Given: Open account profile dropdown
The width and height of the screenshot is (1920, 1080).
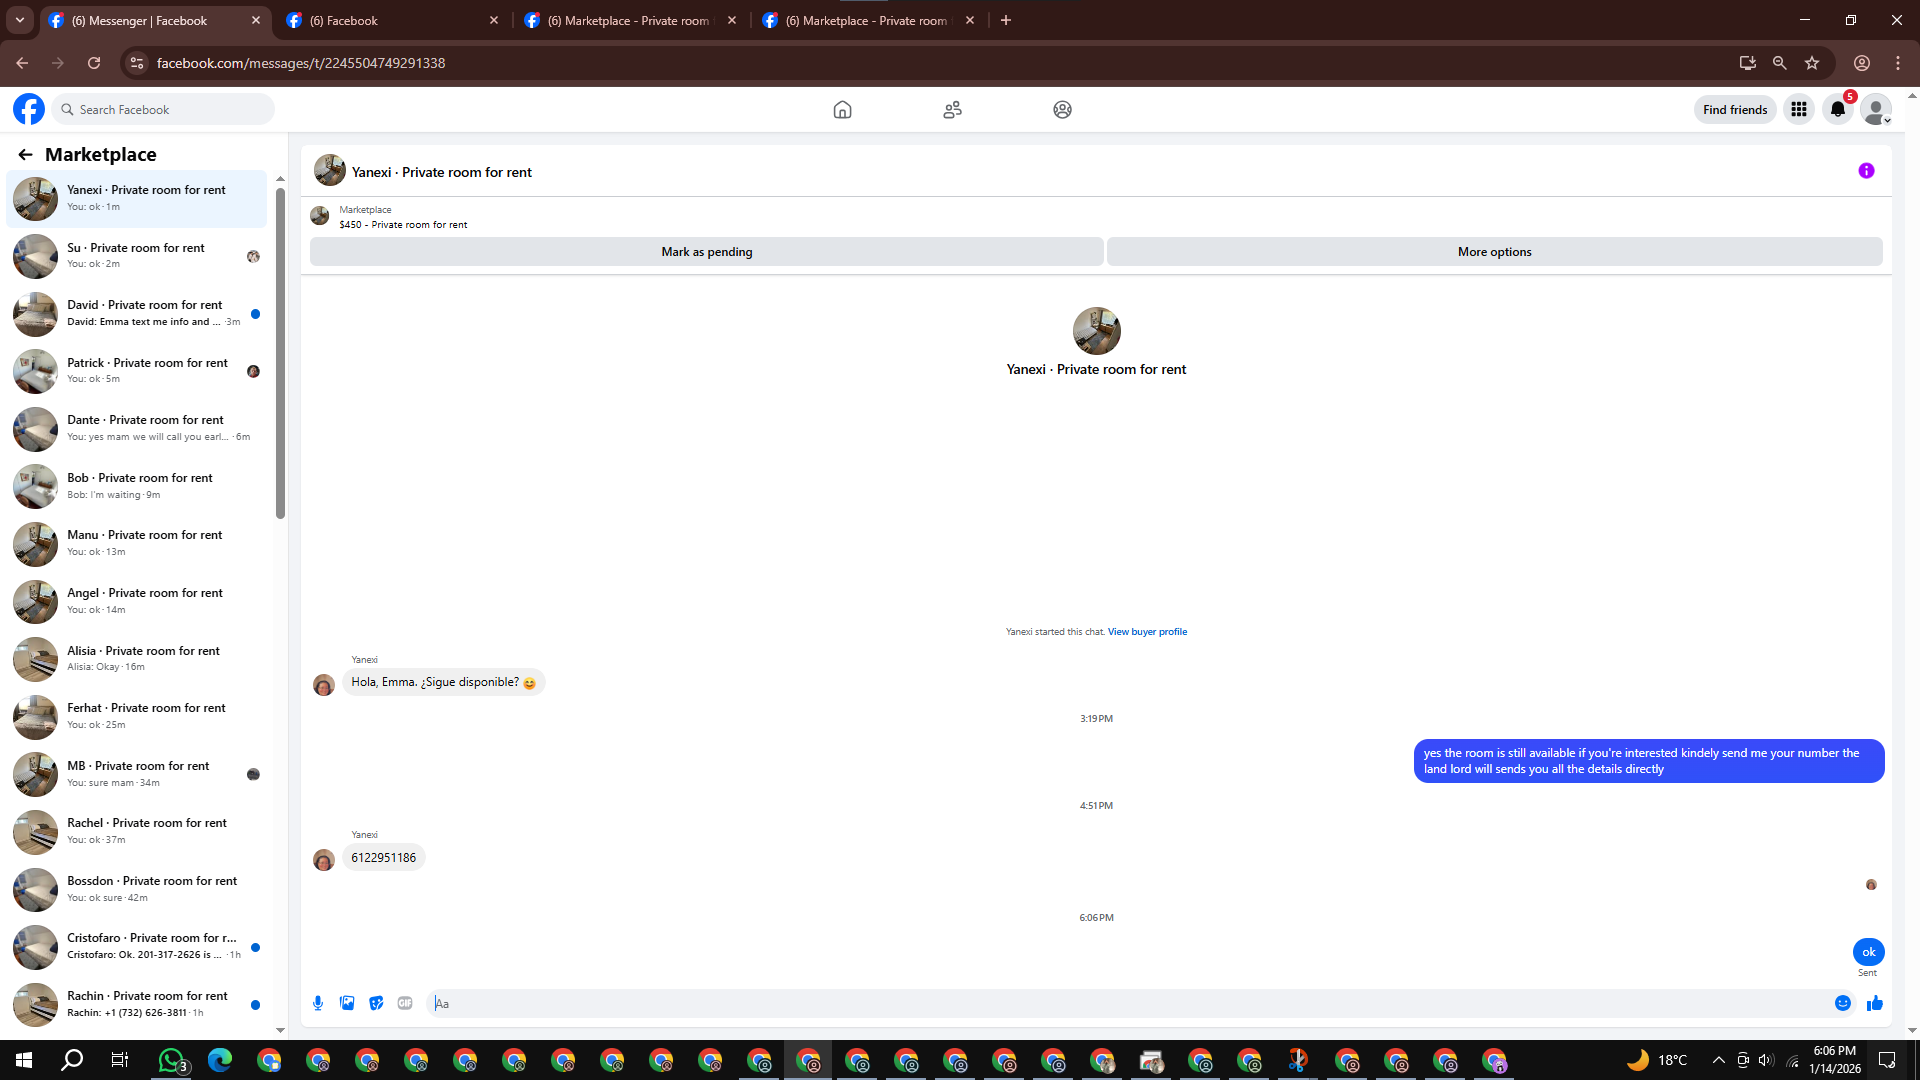Looking at the screenshot, I should click(x=1877, y=110).
